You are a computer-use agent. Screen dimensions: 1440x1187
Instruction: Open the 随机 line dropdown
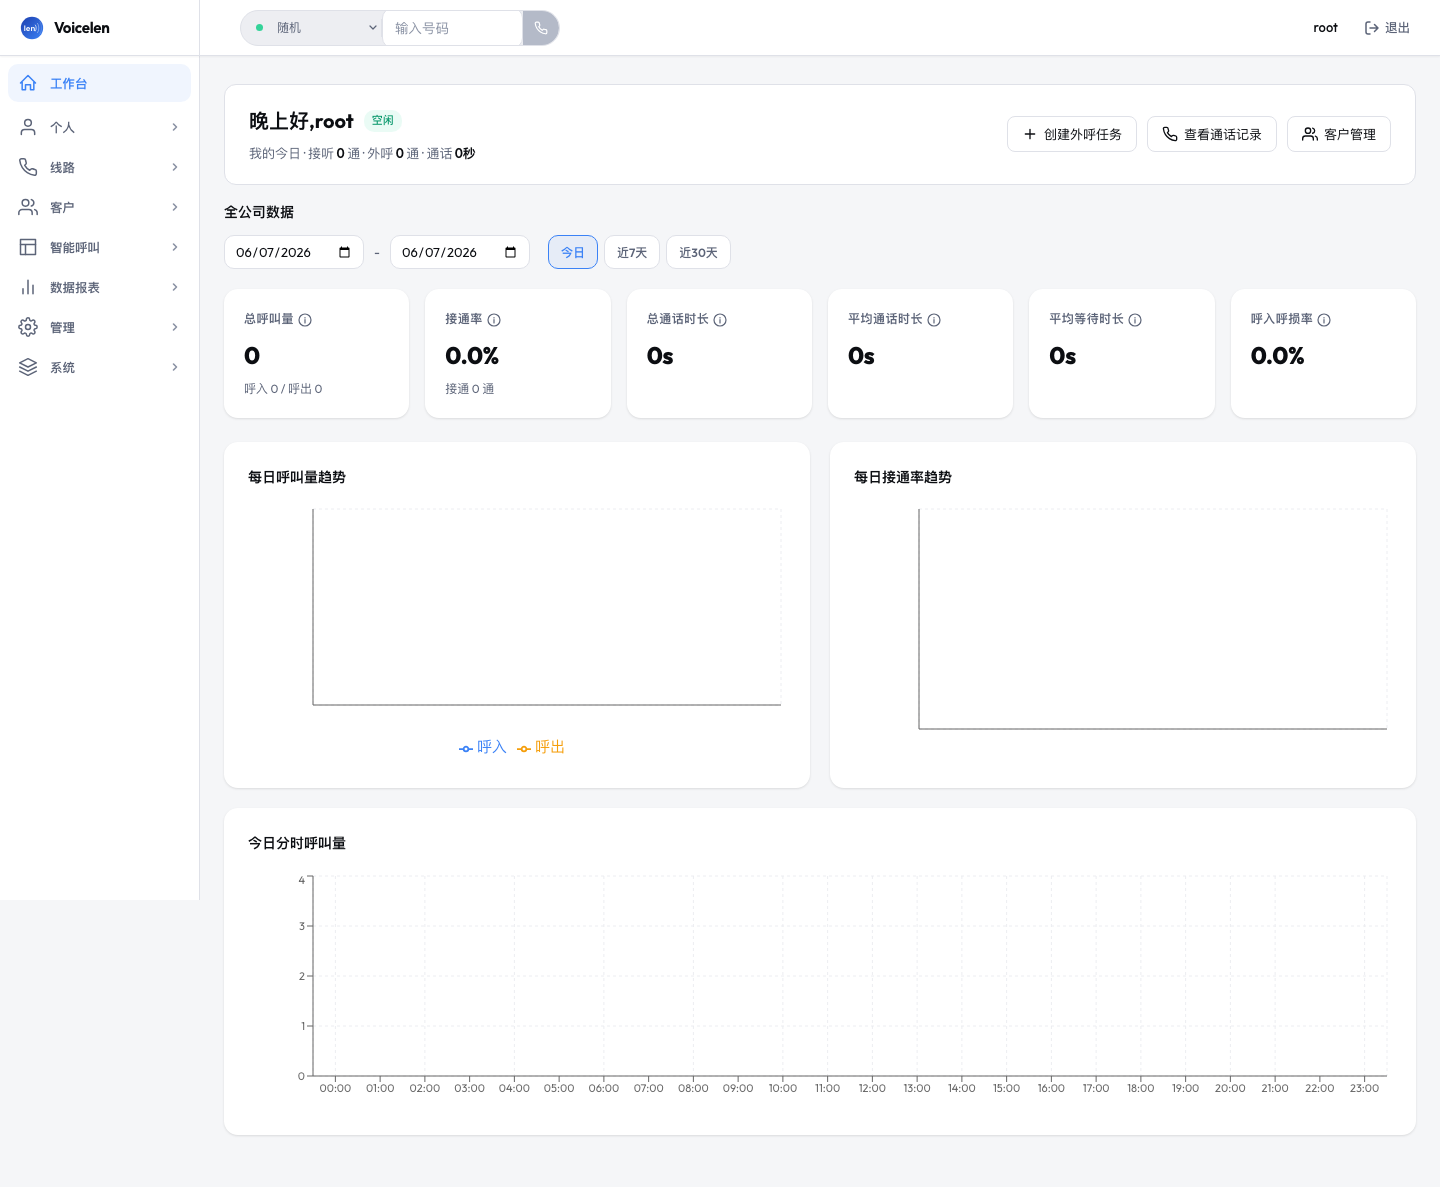pos(312,28)
